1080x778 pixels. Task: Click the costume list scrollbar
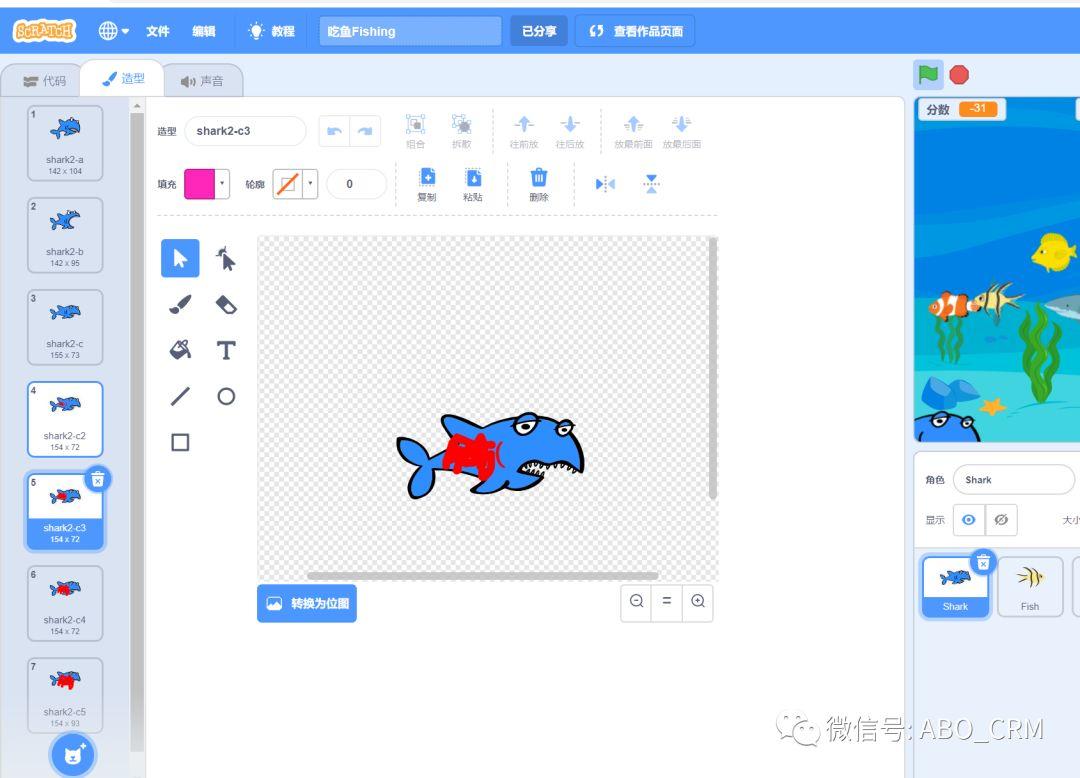click(x=137, y=430)
